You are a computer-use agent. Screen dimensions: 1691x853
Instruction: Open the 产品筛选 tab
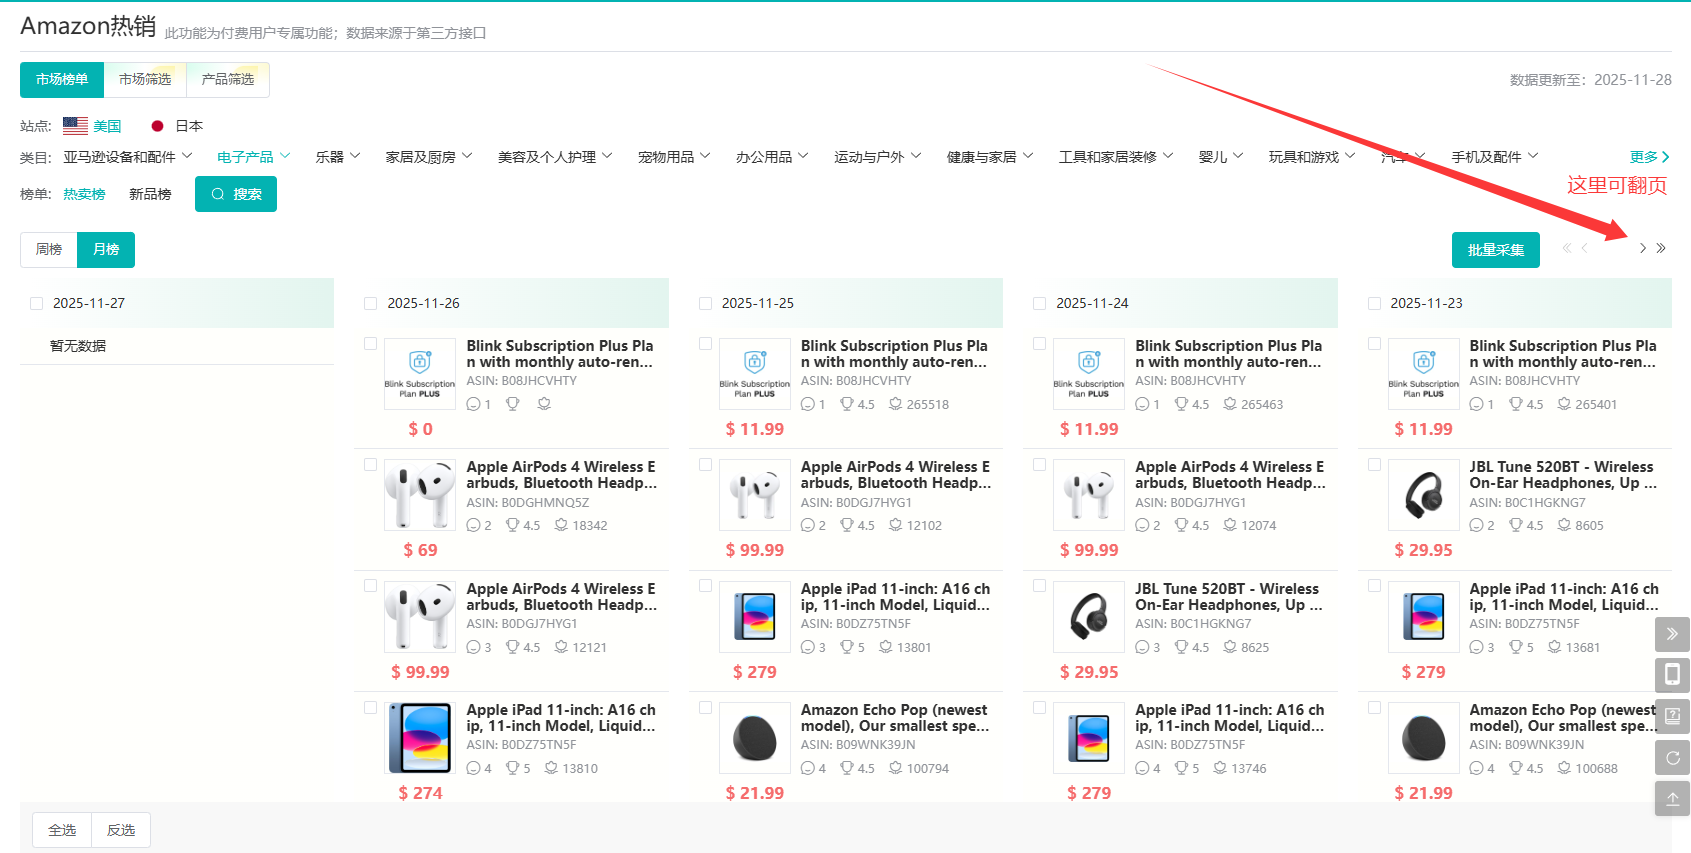tap(228, 80)
